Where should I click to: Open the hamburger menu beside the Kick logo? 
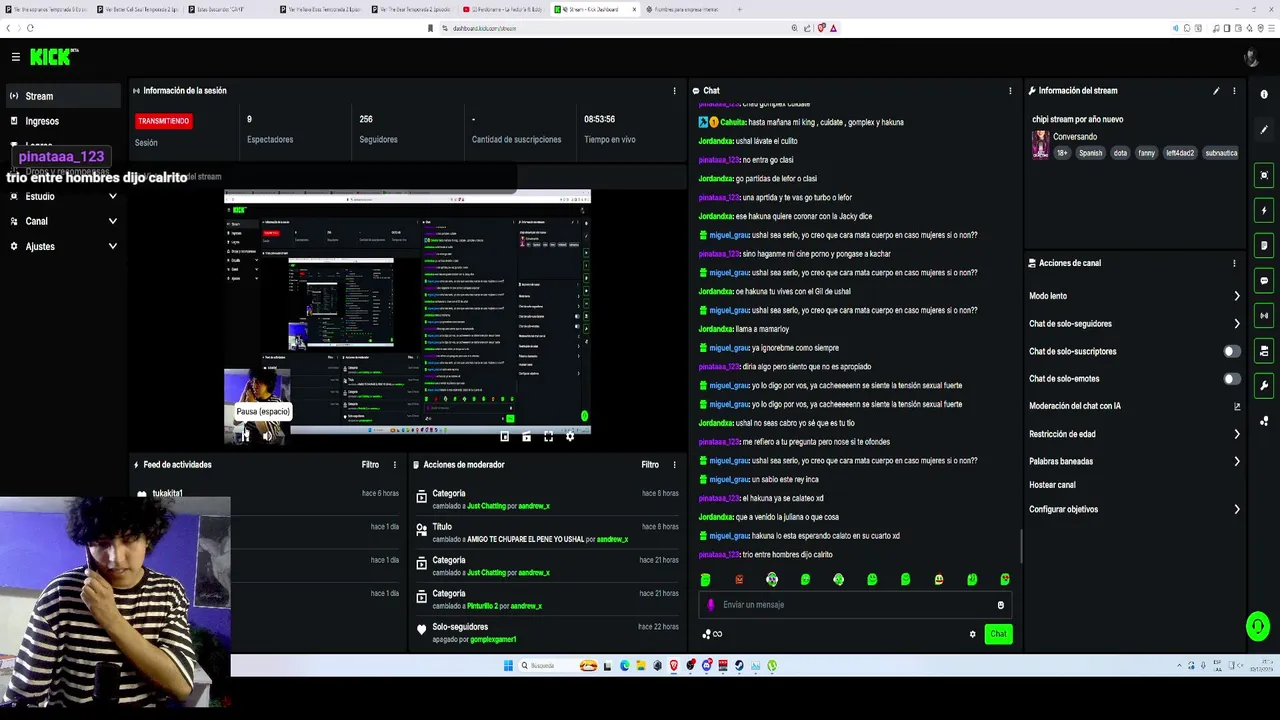(15, 57)
